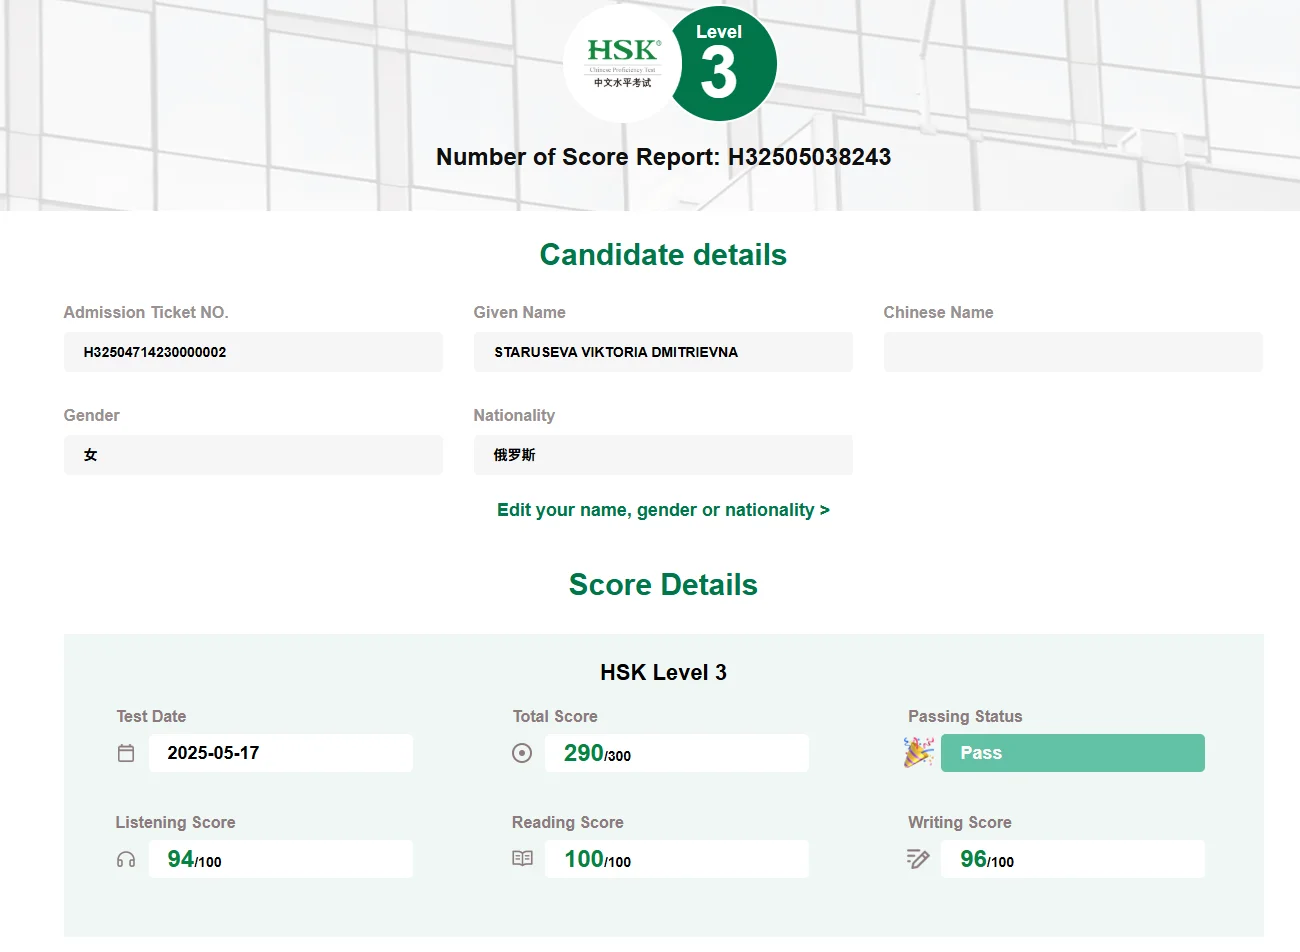This screenshot has height=952, width=1300.
Task: Click the Listening Score value 94/100
Action: click(281, 859)
